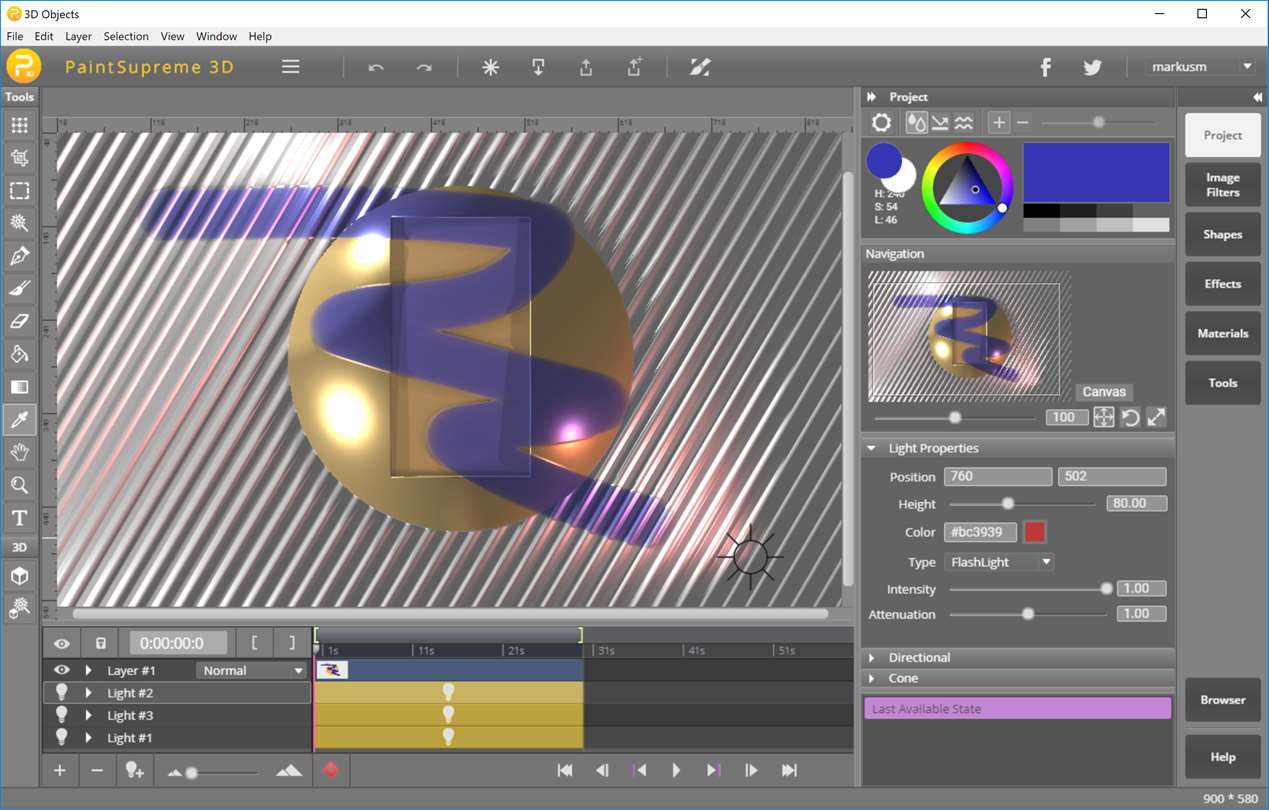Viewport: 1269px width, 810px height.
Task: Open the Twitter share icon
Action: 1092,67
